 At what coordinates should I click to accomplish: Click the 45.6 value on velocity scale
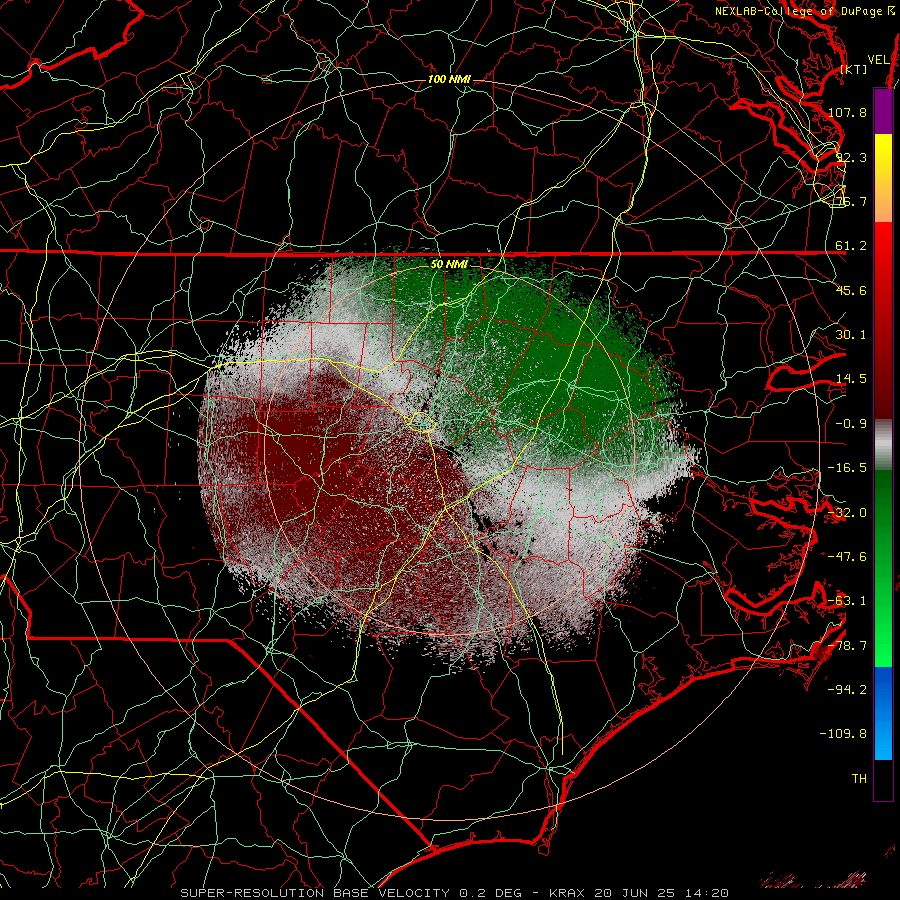[x=851, y=290]
